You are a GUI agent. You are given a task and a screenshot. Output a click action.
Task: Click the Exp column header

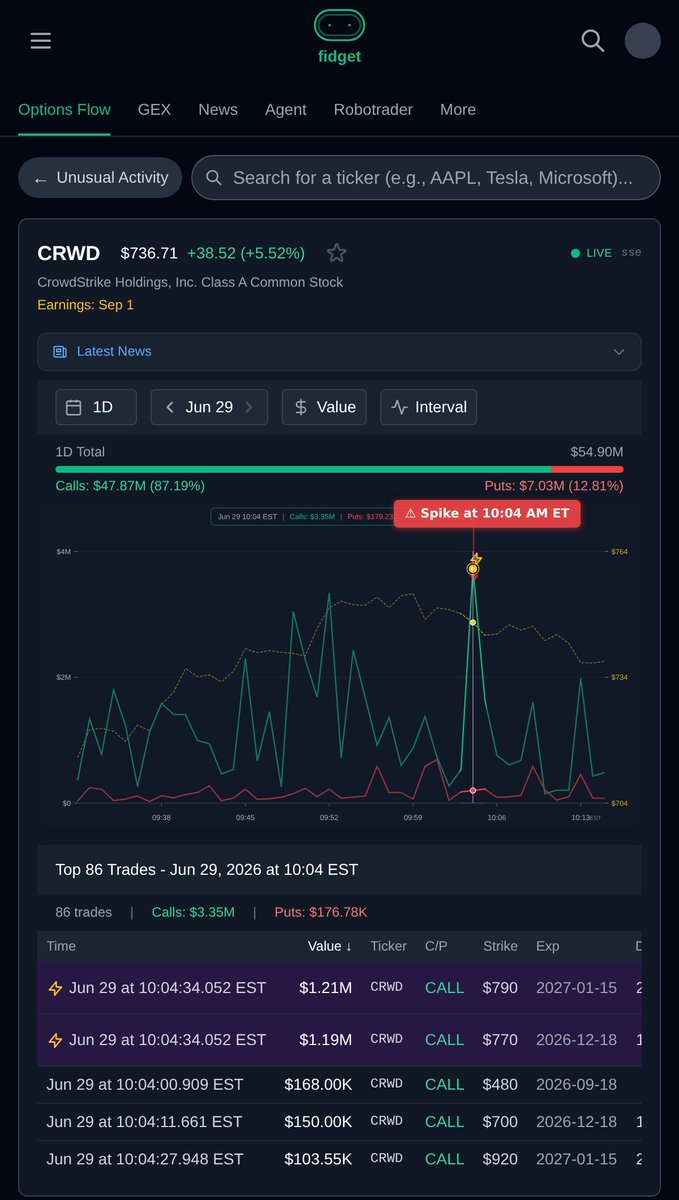[547, 946]
